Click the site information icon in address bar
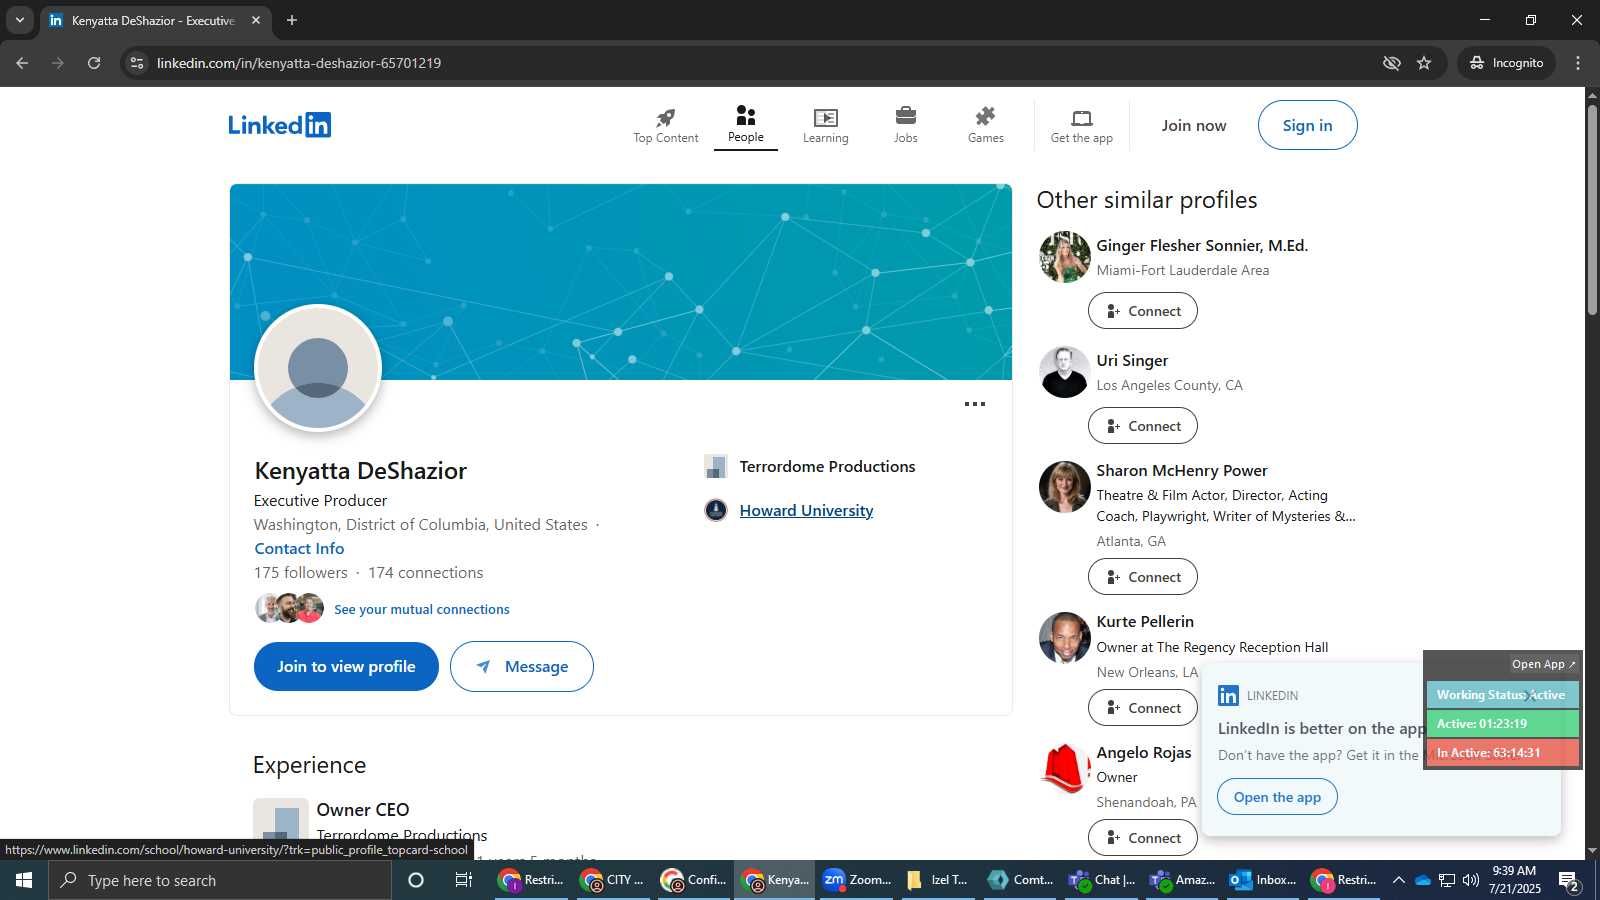The width and height of the screenshot is (1600, 900). click(137, 63)
